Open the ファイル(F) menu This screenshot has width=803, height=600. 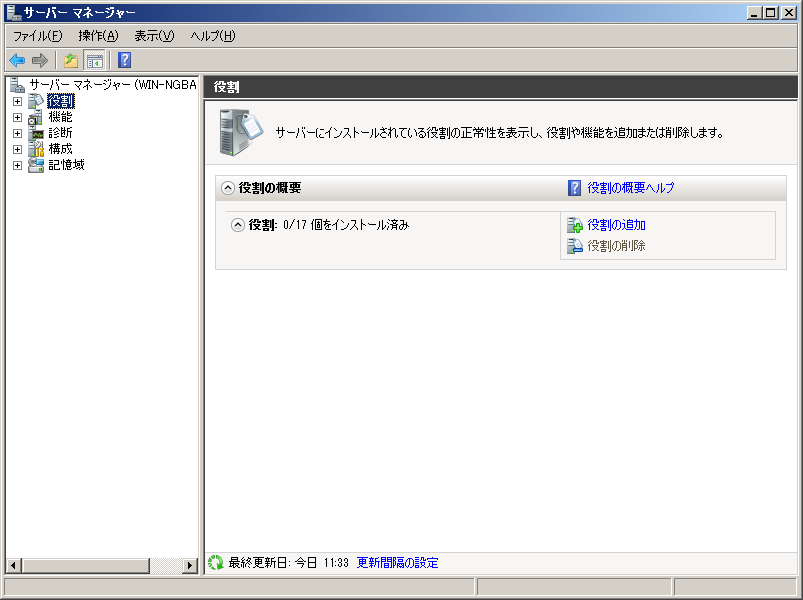37,36
